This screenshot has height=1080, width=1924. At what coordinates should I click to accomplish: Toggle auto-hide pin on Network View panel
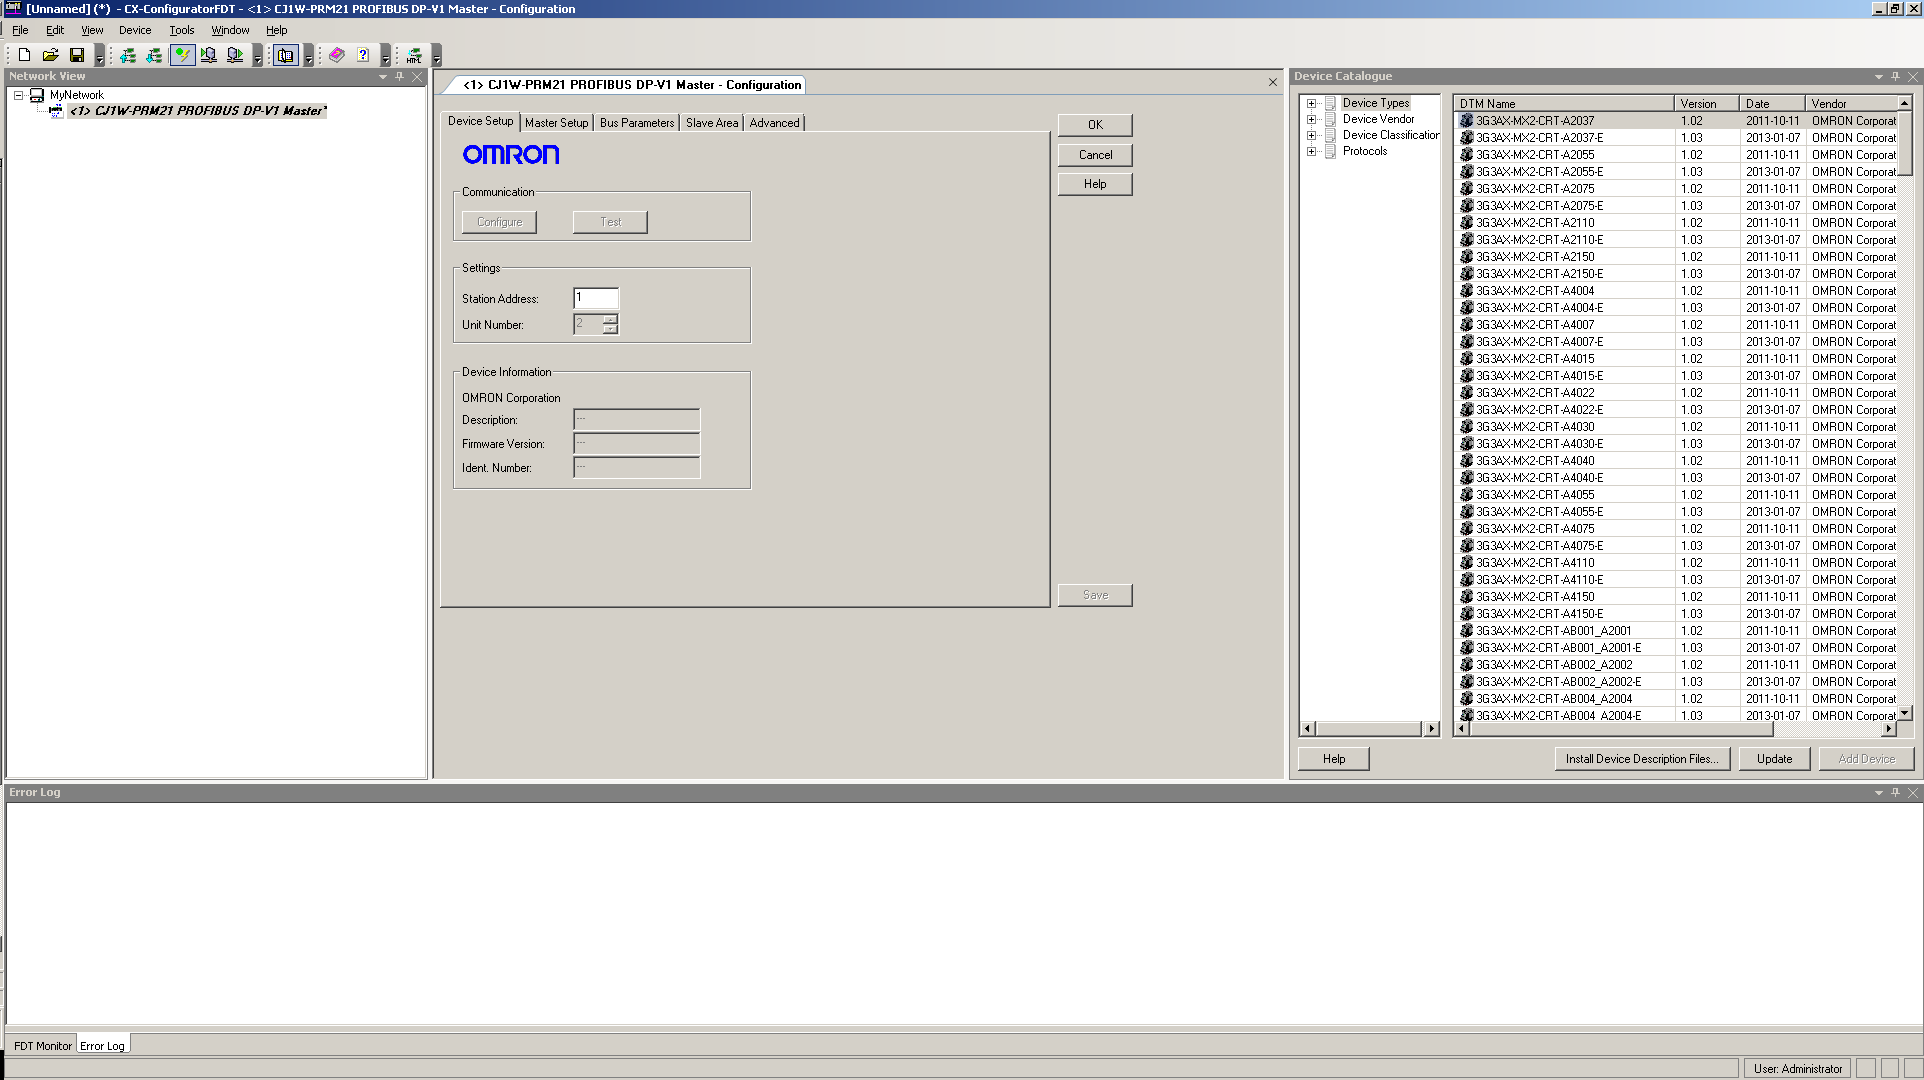[x=400, y=76]
